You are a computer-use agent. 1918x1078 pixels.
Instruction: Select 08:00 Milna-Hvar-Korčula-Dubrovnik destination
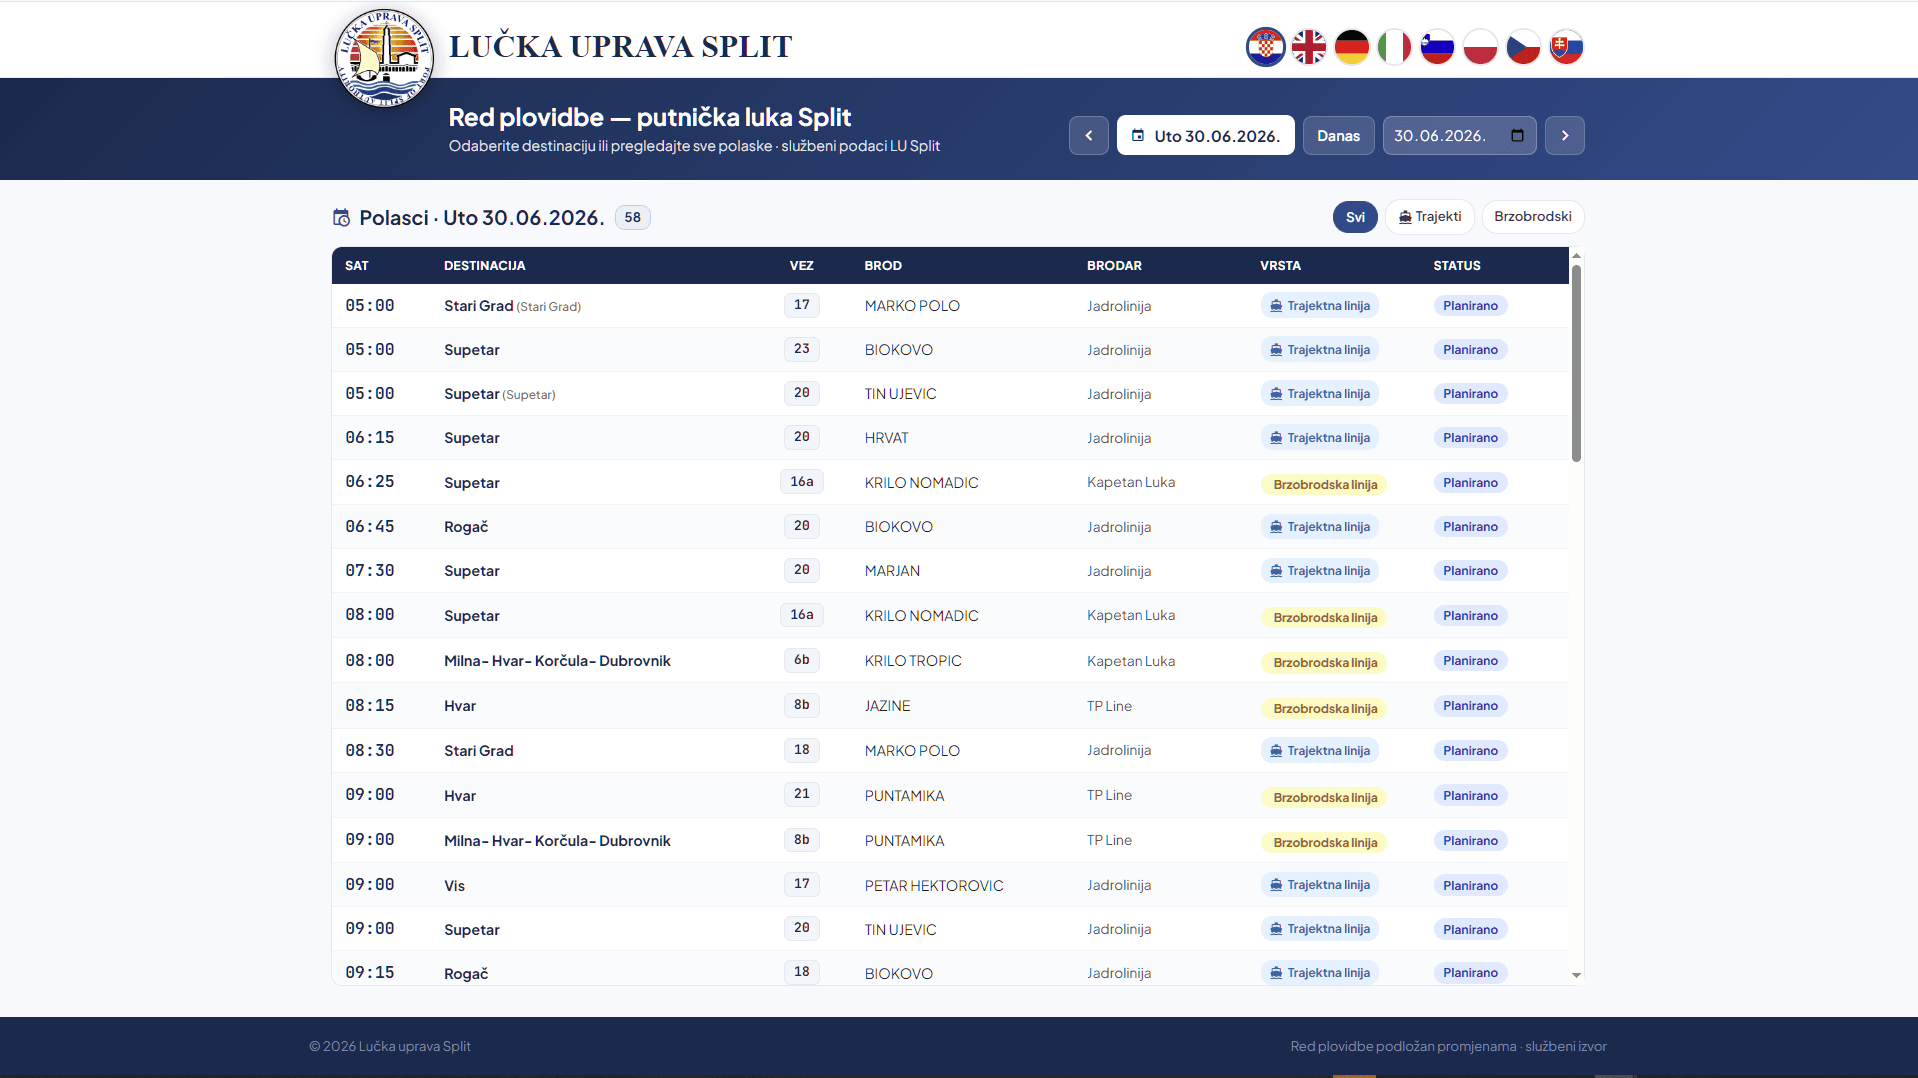pos(557,661)
